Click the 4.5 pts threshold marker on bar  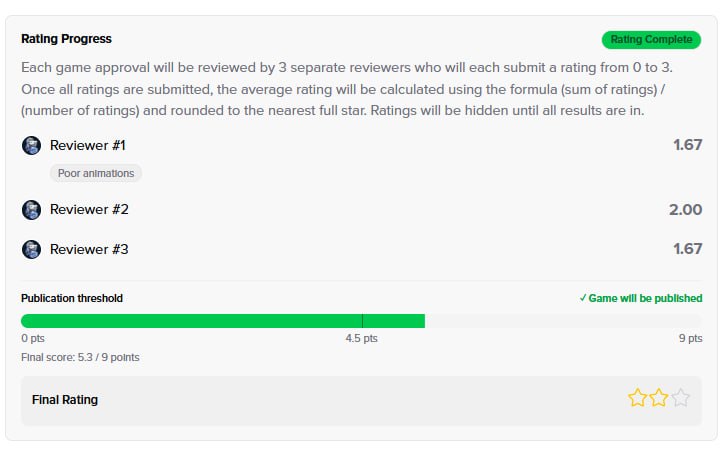[x=362, y=321]
